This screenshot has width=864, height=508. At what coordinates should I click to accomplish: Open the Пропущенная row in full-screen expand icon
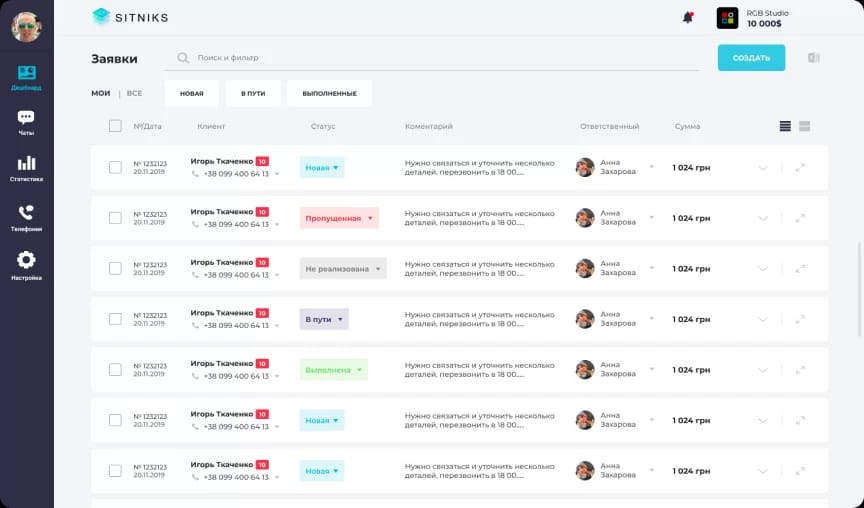pos(801,218)
